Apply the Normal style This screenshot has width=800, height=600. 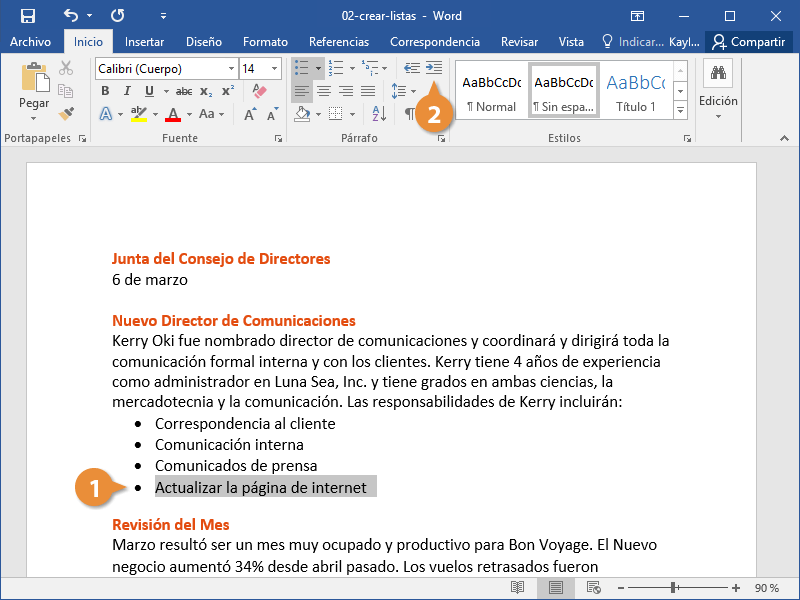491,91
